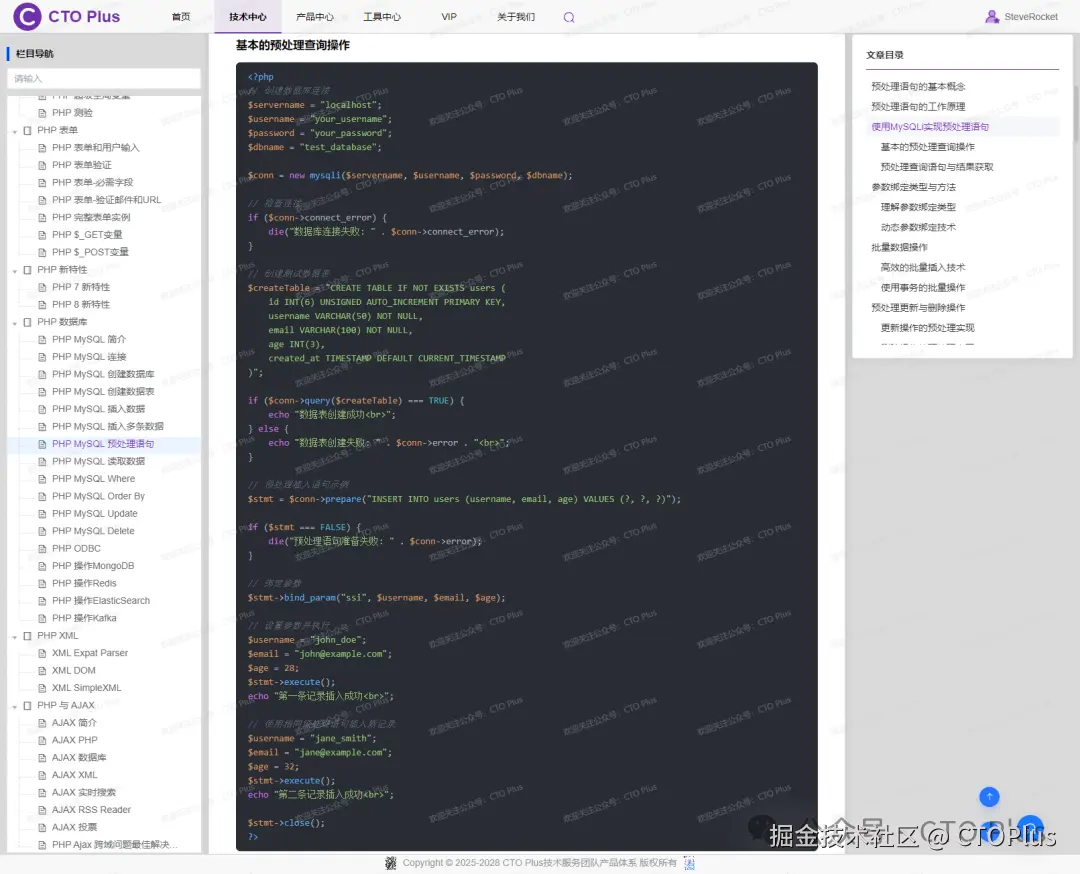1080x874 pixels.
Task: Collapse the PHP 新特性 tree arrow
Action: pos(15,271)
